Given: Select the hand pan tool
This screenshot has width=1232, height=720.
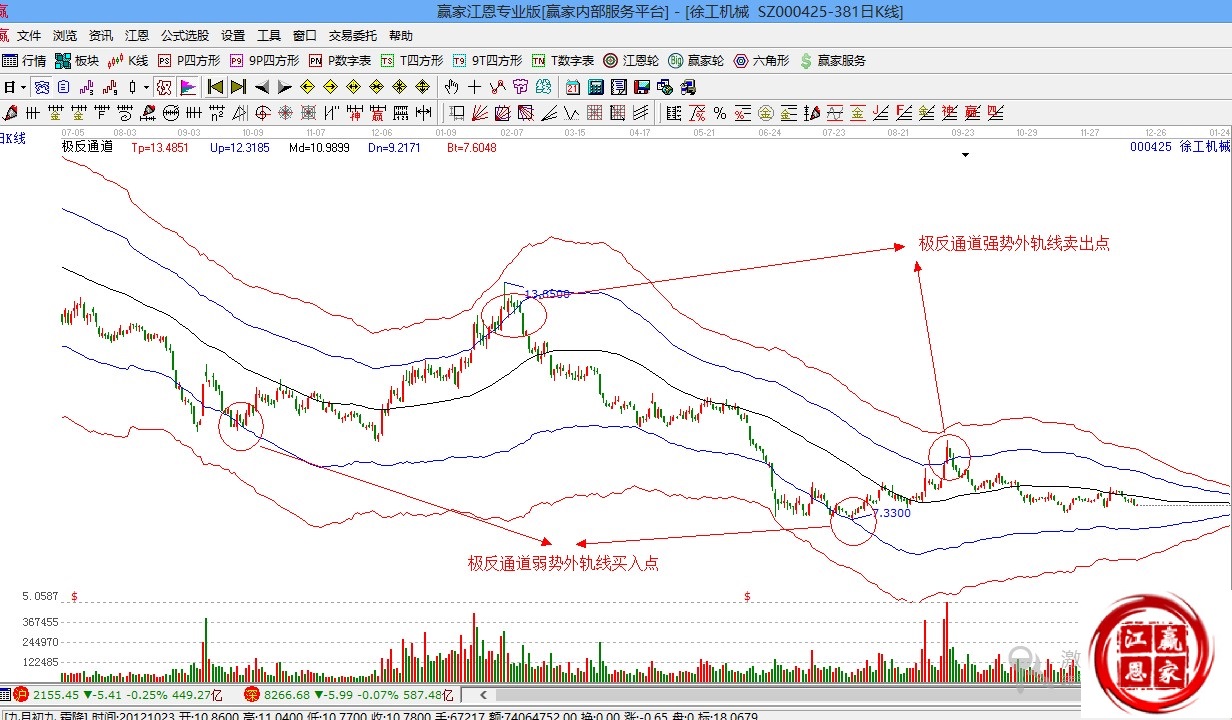Looking at the screenshot, I should tap(452, 87).
